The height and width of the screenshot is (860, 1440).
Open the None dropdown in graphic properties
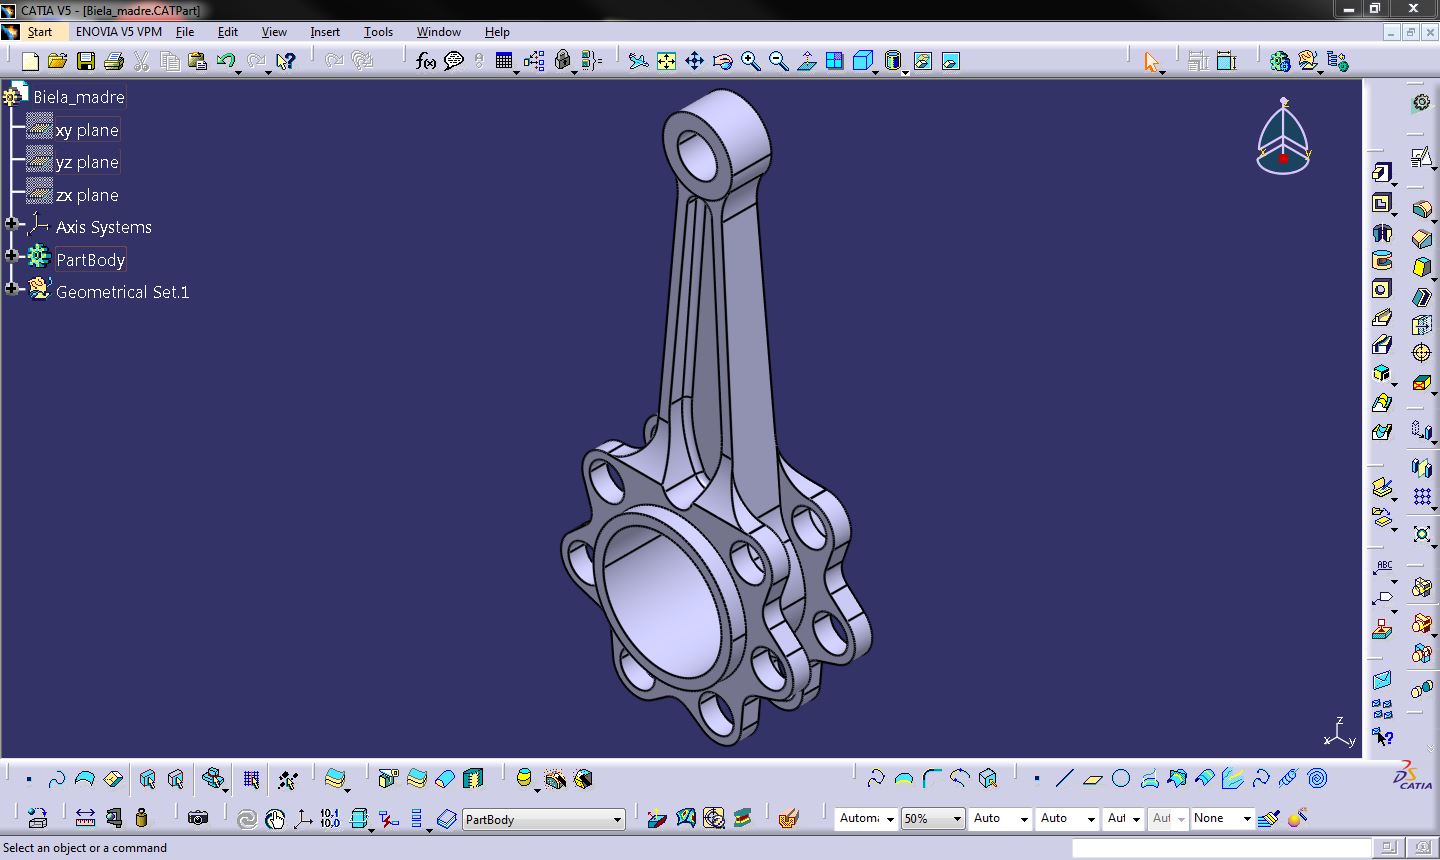(x=1247, y=818)
